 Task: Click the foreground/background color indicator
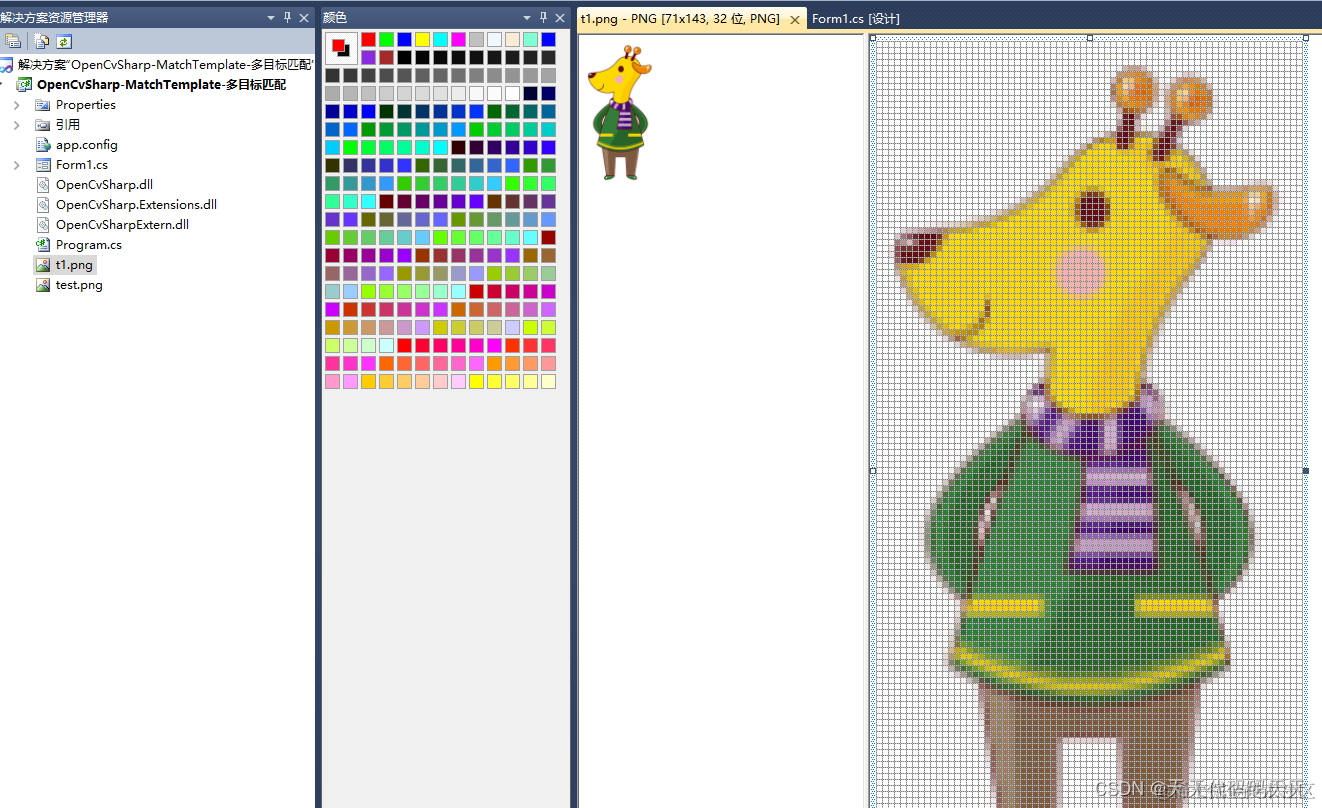click(341, 48)
